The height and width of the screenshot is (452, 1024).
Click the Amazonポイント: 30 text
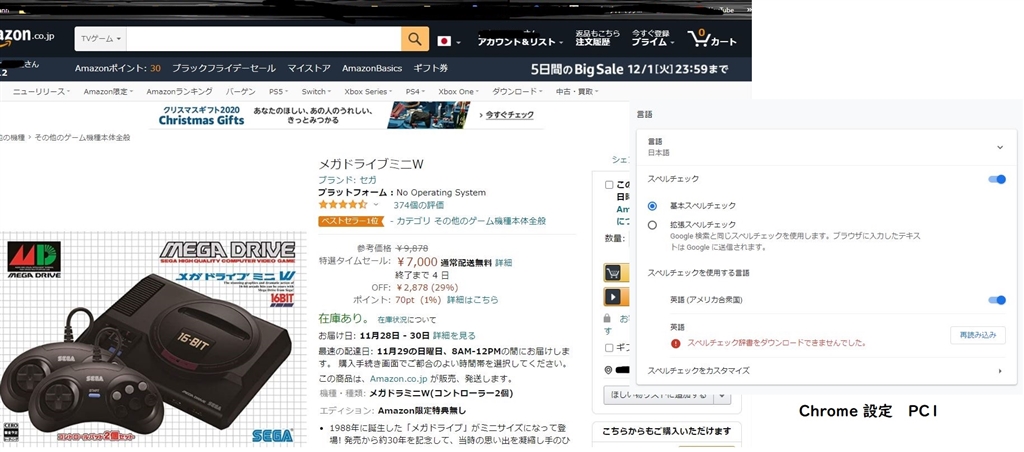[118, 68]
